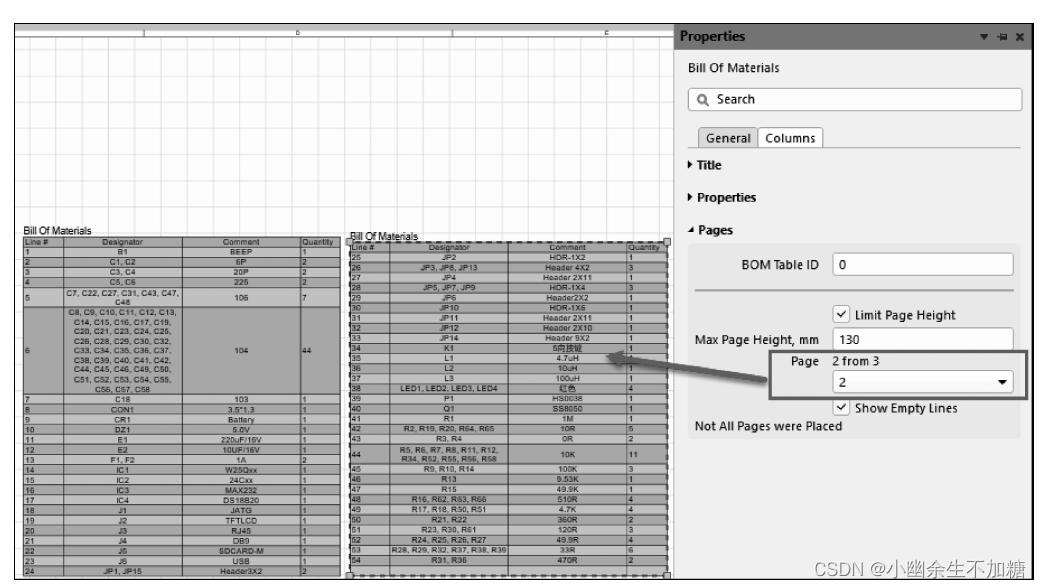This screenshot has height=588, width=1041.
Task: Select the DZ1 designator cell
Action: point(122,429)
